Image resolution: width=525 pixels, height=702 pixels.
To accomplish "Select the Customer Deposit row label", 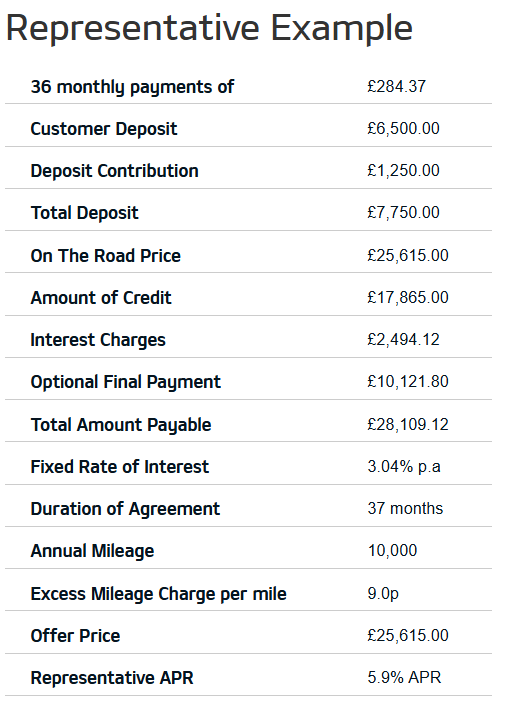I will (103, 129).
